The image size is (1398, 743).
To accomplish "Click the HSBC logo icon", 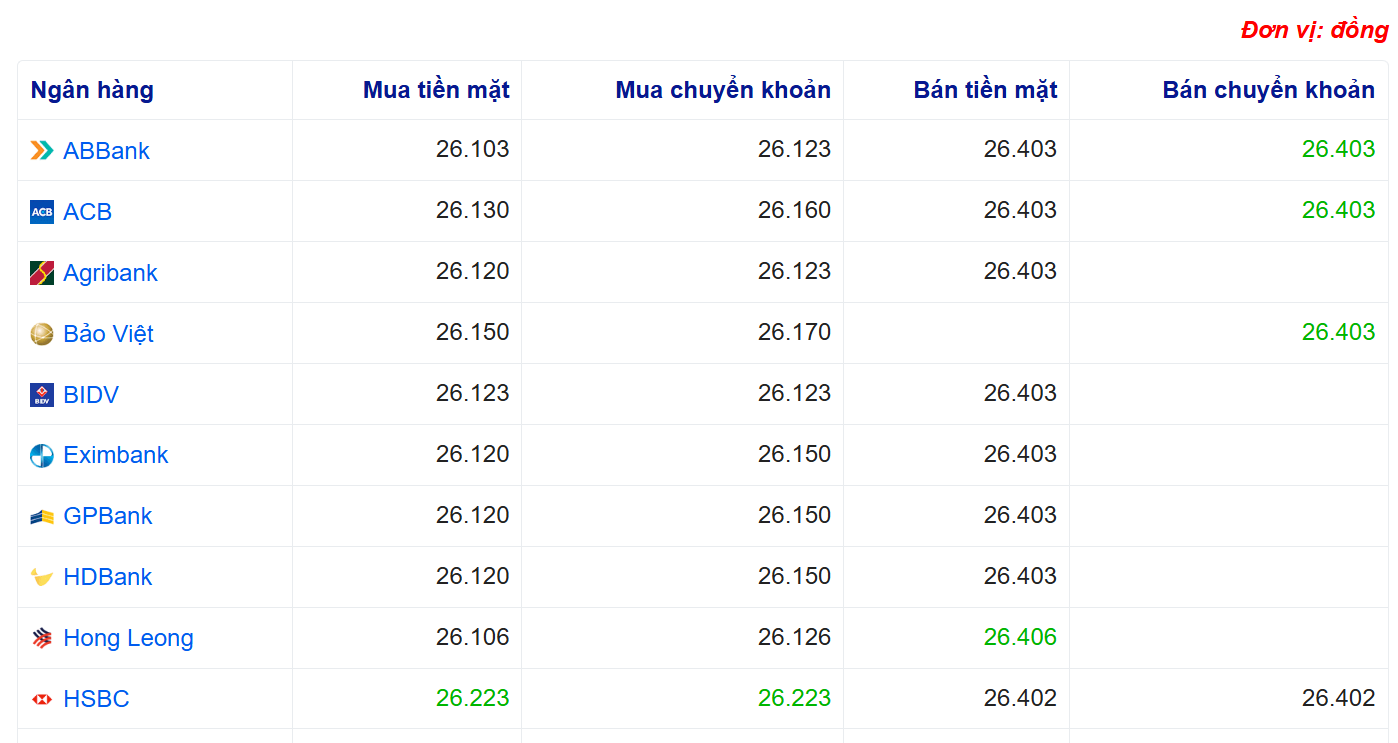I will pyautogui.click(x=42, y=699).
